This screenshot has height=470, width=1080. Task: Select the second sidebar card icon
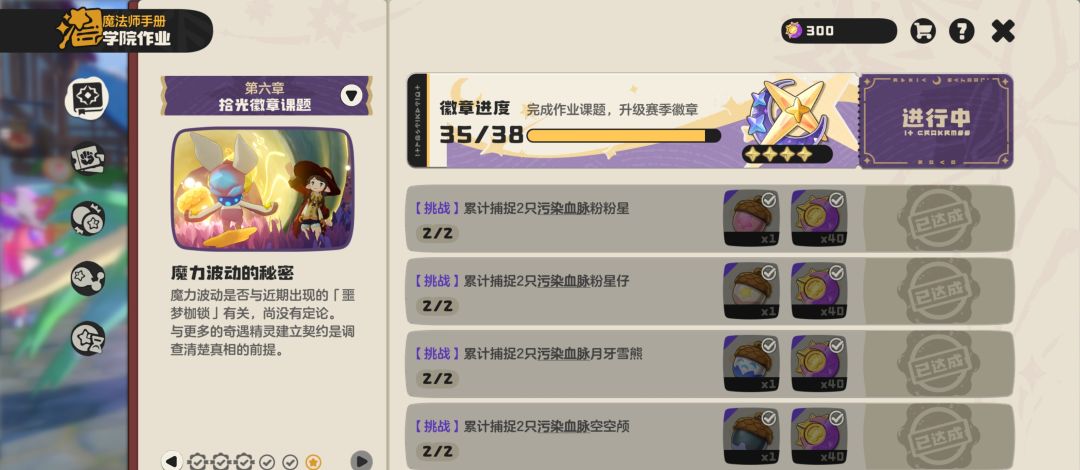pos(88,159)
